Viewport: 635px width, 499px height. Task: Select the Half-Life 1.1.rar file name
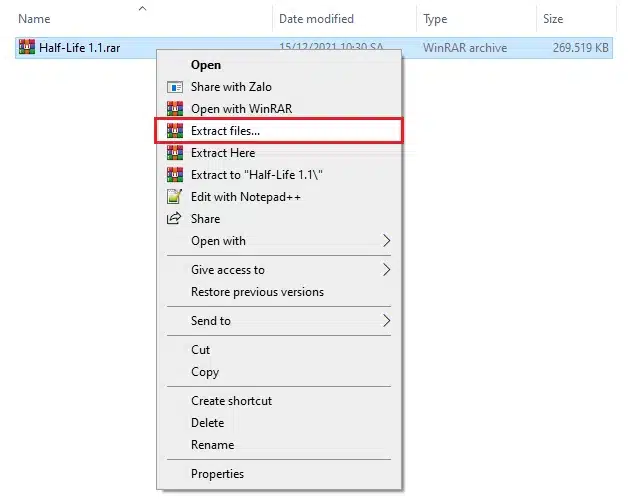click(79, 48)
